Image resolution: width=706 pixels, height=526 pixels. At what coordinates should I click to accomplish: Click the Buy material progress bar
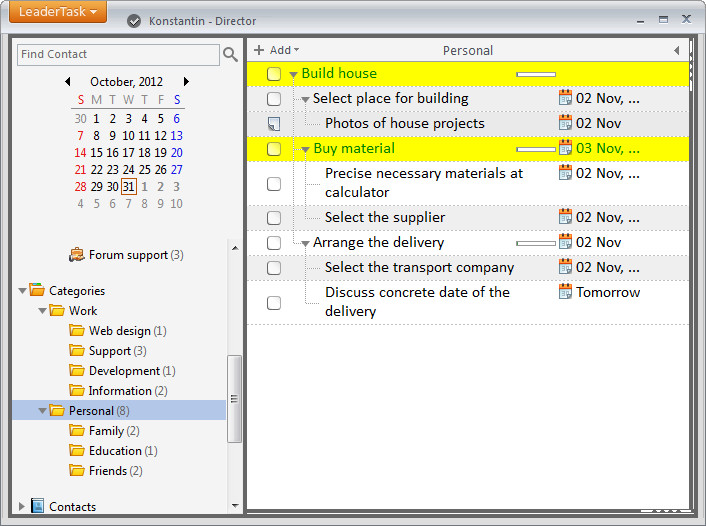pyautogui.click(x=536, y=149)
